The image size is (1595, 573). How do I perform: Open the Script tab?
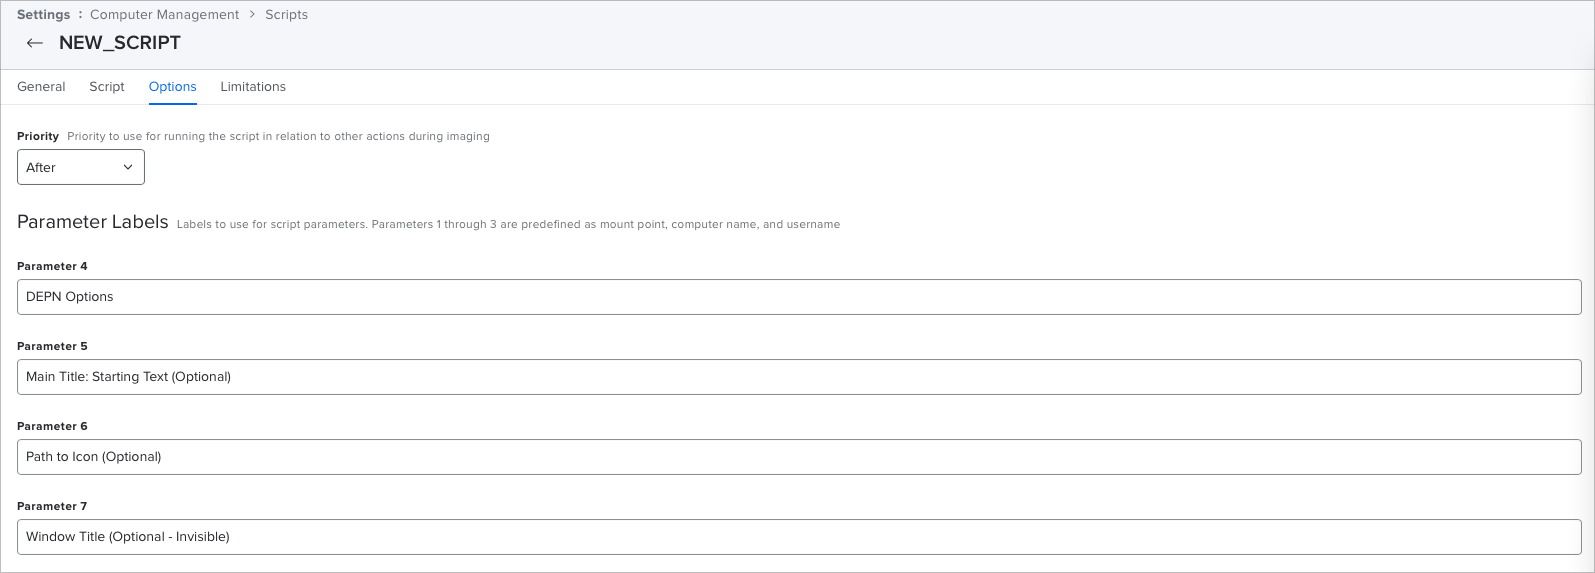[107, 87]
